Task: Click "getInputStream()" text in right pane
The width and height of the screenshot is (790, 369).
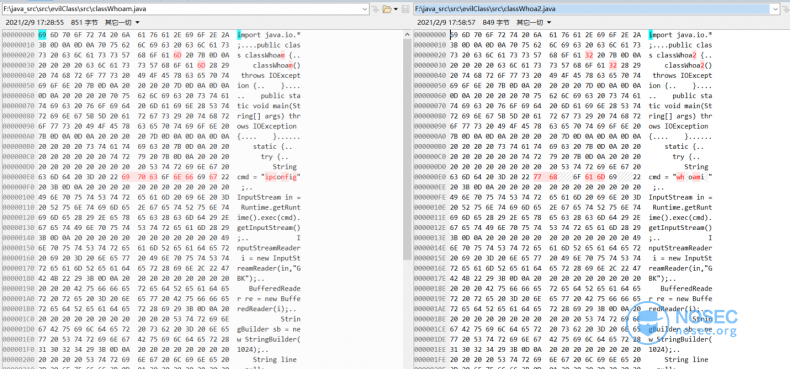Action: pos(681,227)
